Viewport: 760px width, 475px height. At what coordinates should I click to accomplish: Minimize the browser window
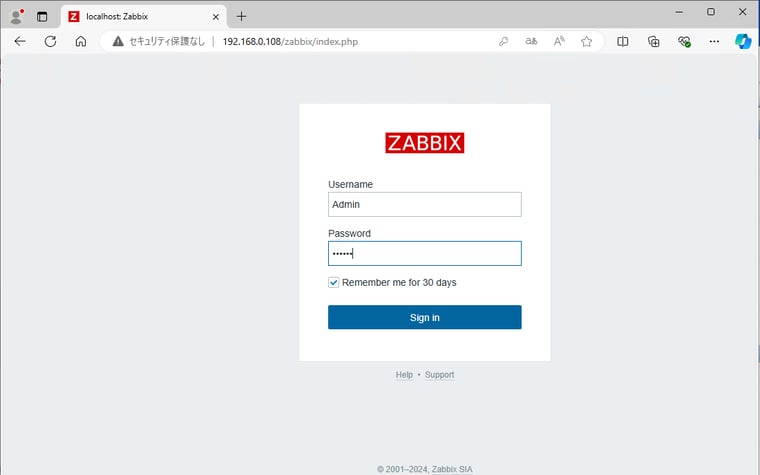(x=679, y=12)
